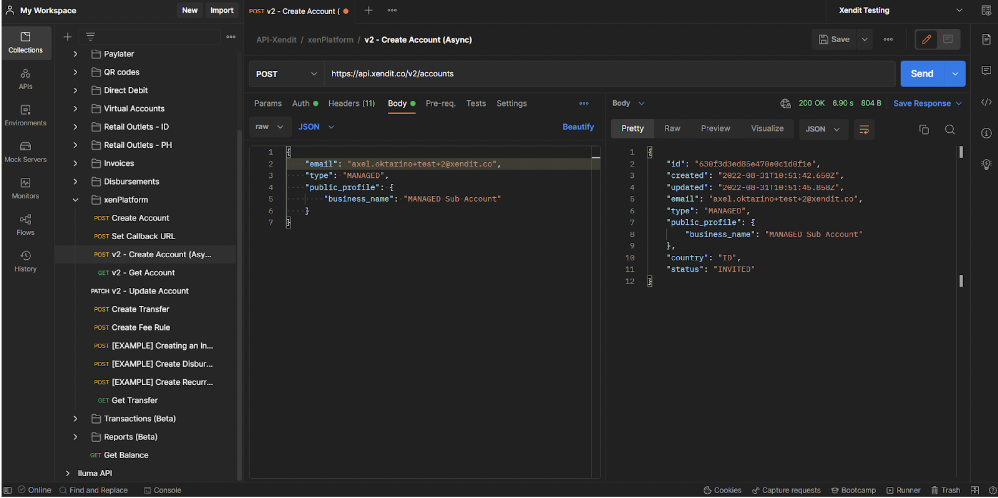Open the code snippet icon in the right sidebar

pos(986,102)
